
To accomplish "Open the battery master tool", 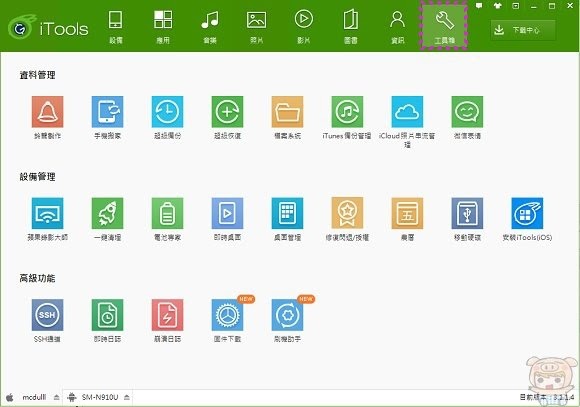I will point(167,213).
